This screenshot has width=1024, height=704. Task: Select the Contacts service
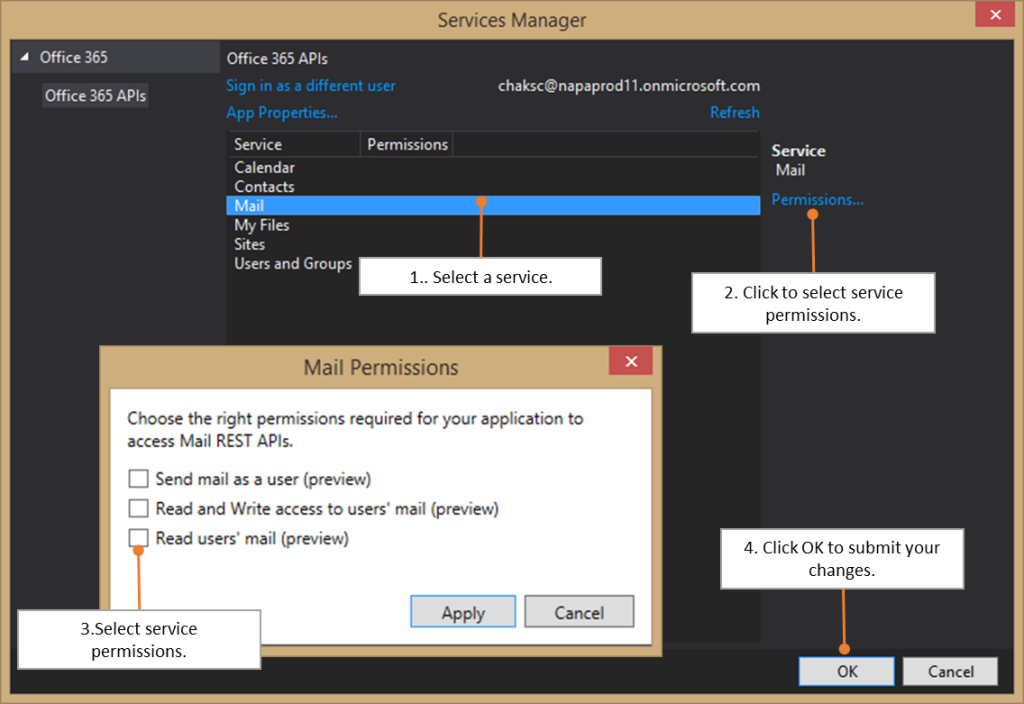coord(264,187)
